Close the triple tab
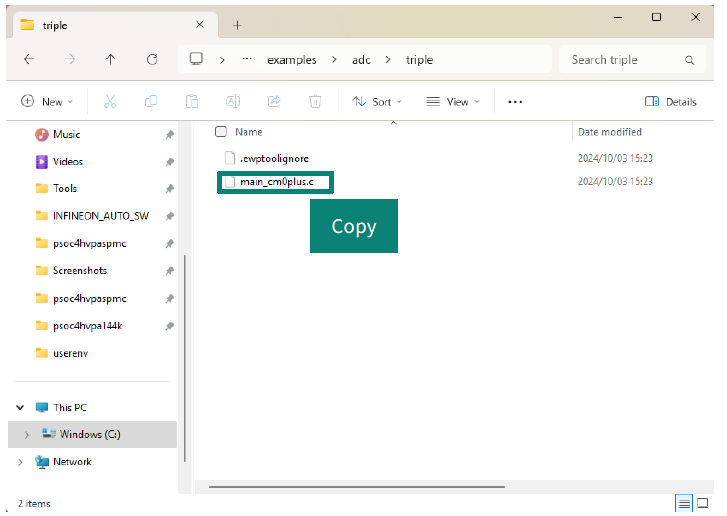727x516 pixels. [200, 25]
